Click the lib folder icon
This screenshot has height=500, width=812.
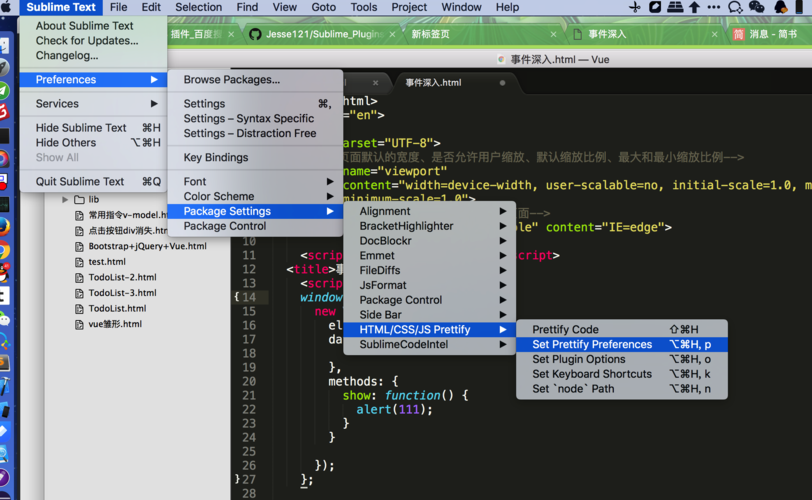79,199
